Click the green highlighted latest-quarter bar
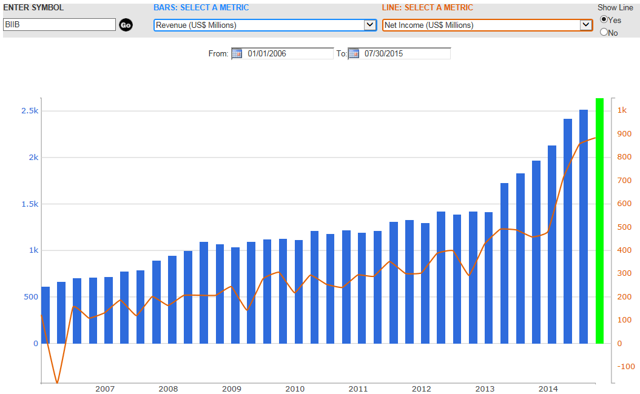This screenshot has width=640, height=394. [600, 220]
